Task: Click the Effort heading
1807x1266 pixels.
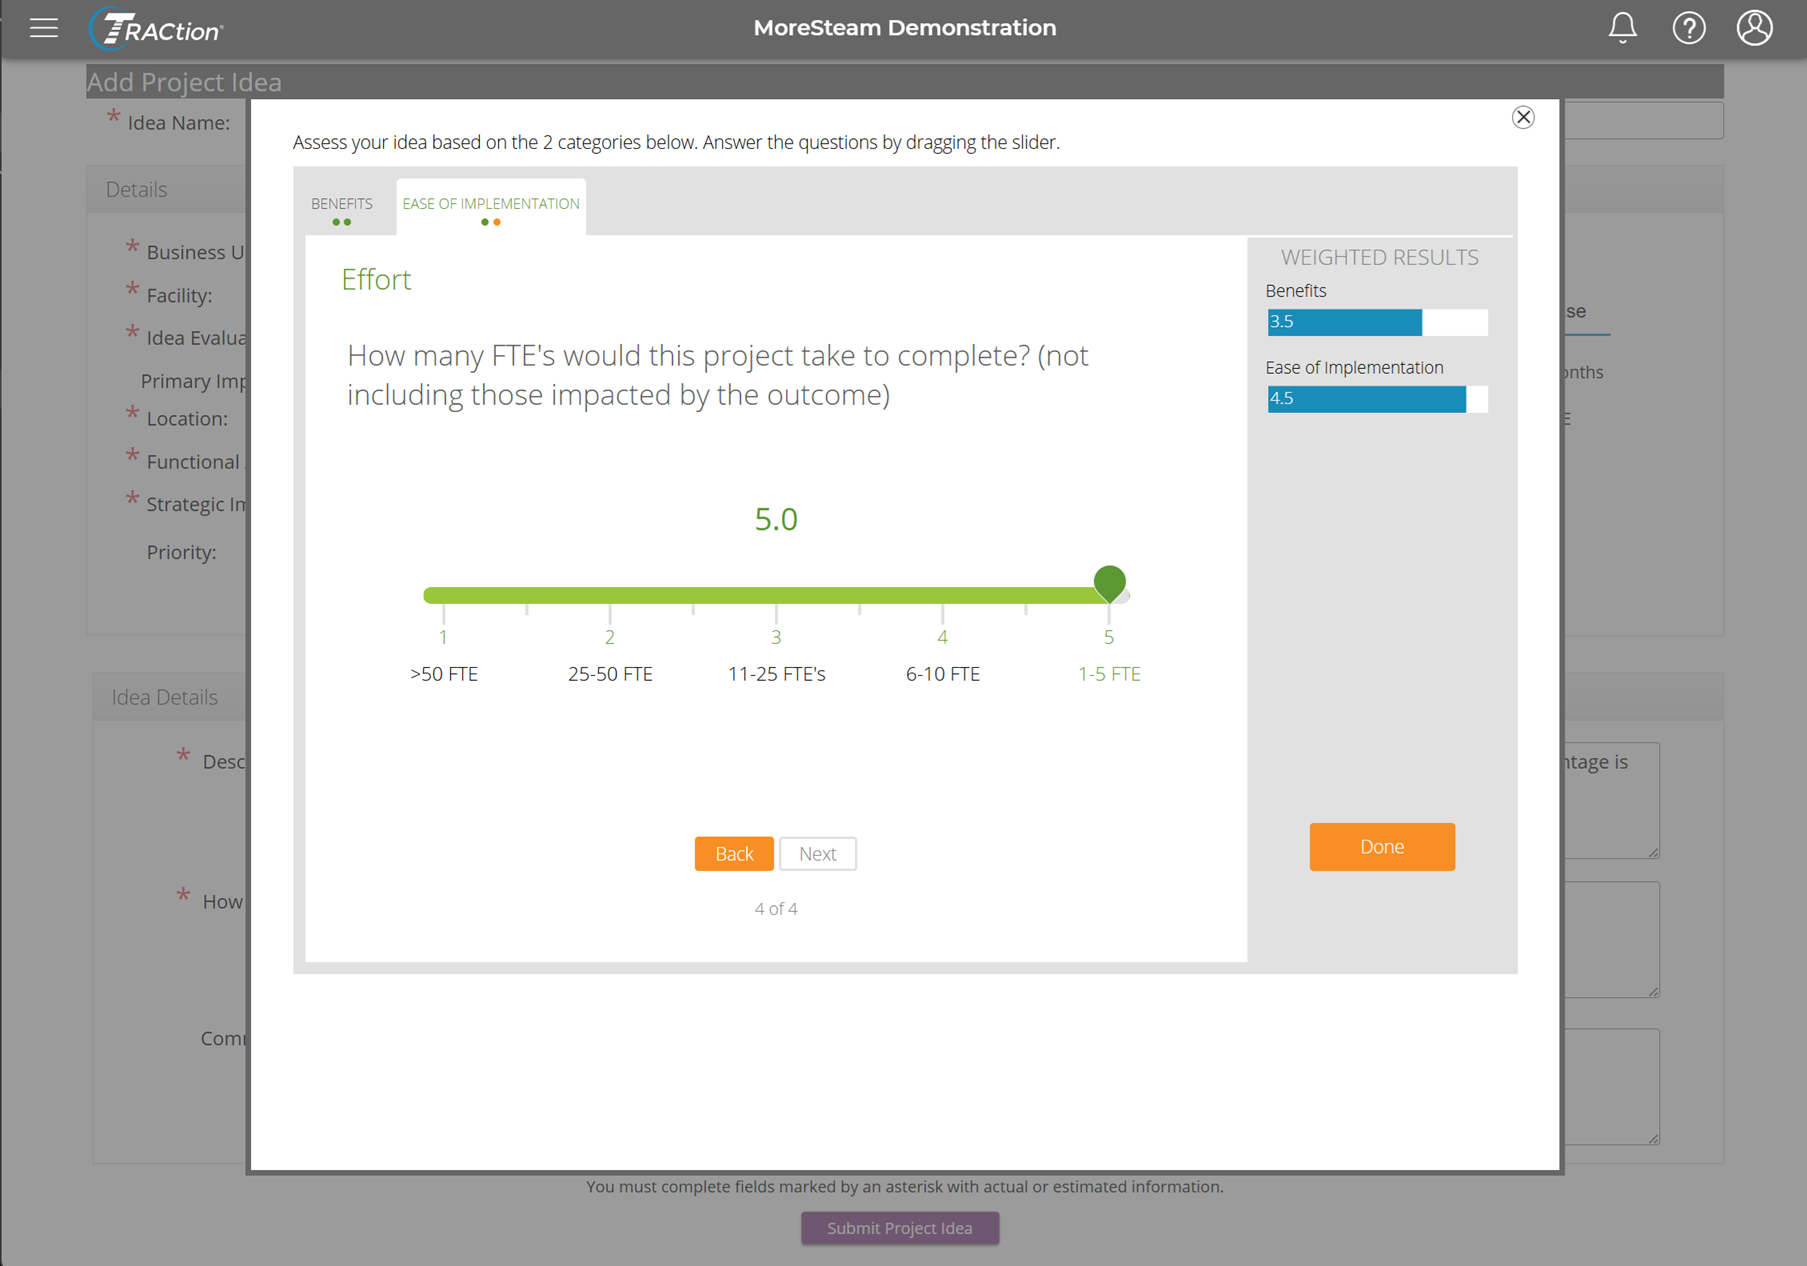Action: click(376, 279)
